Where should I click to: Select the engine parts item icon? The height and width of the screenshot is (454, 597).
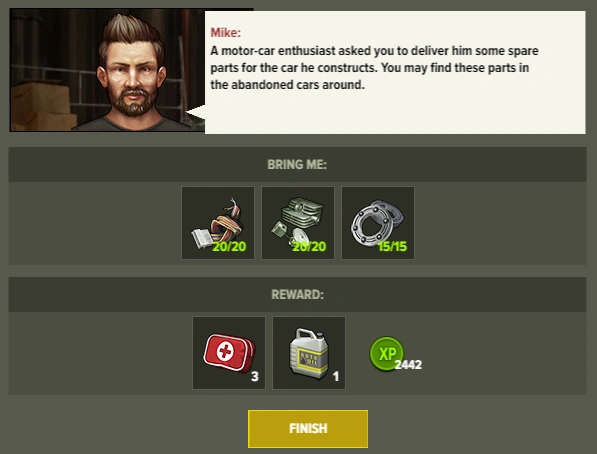click(x=298, y=223)
